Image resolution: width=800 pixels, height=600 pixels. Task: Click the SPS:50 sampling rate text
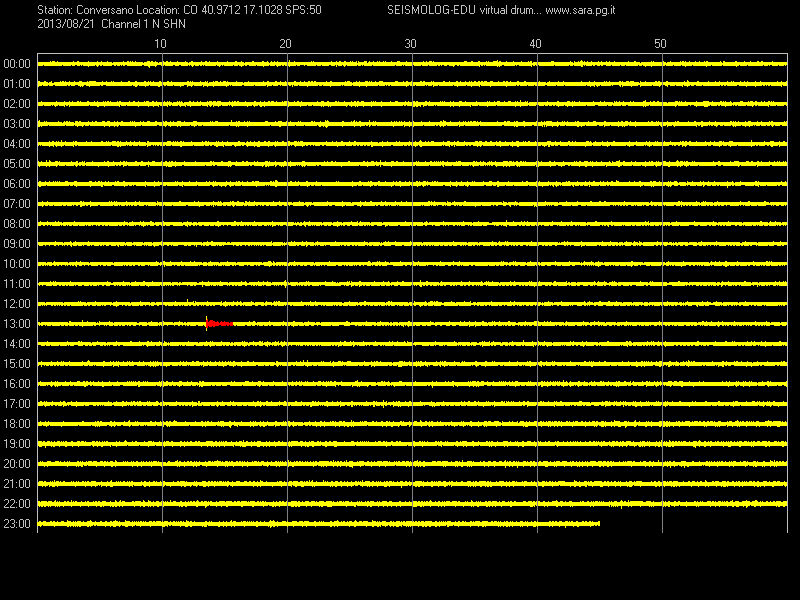pyautogui.click(x=304, y=10)
